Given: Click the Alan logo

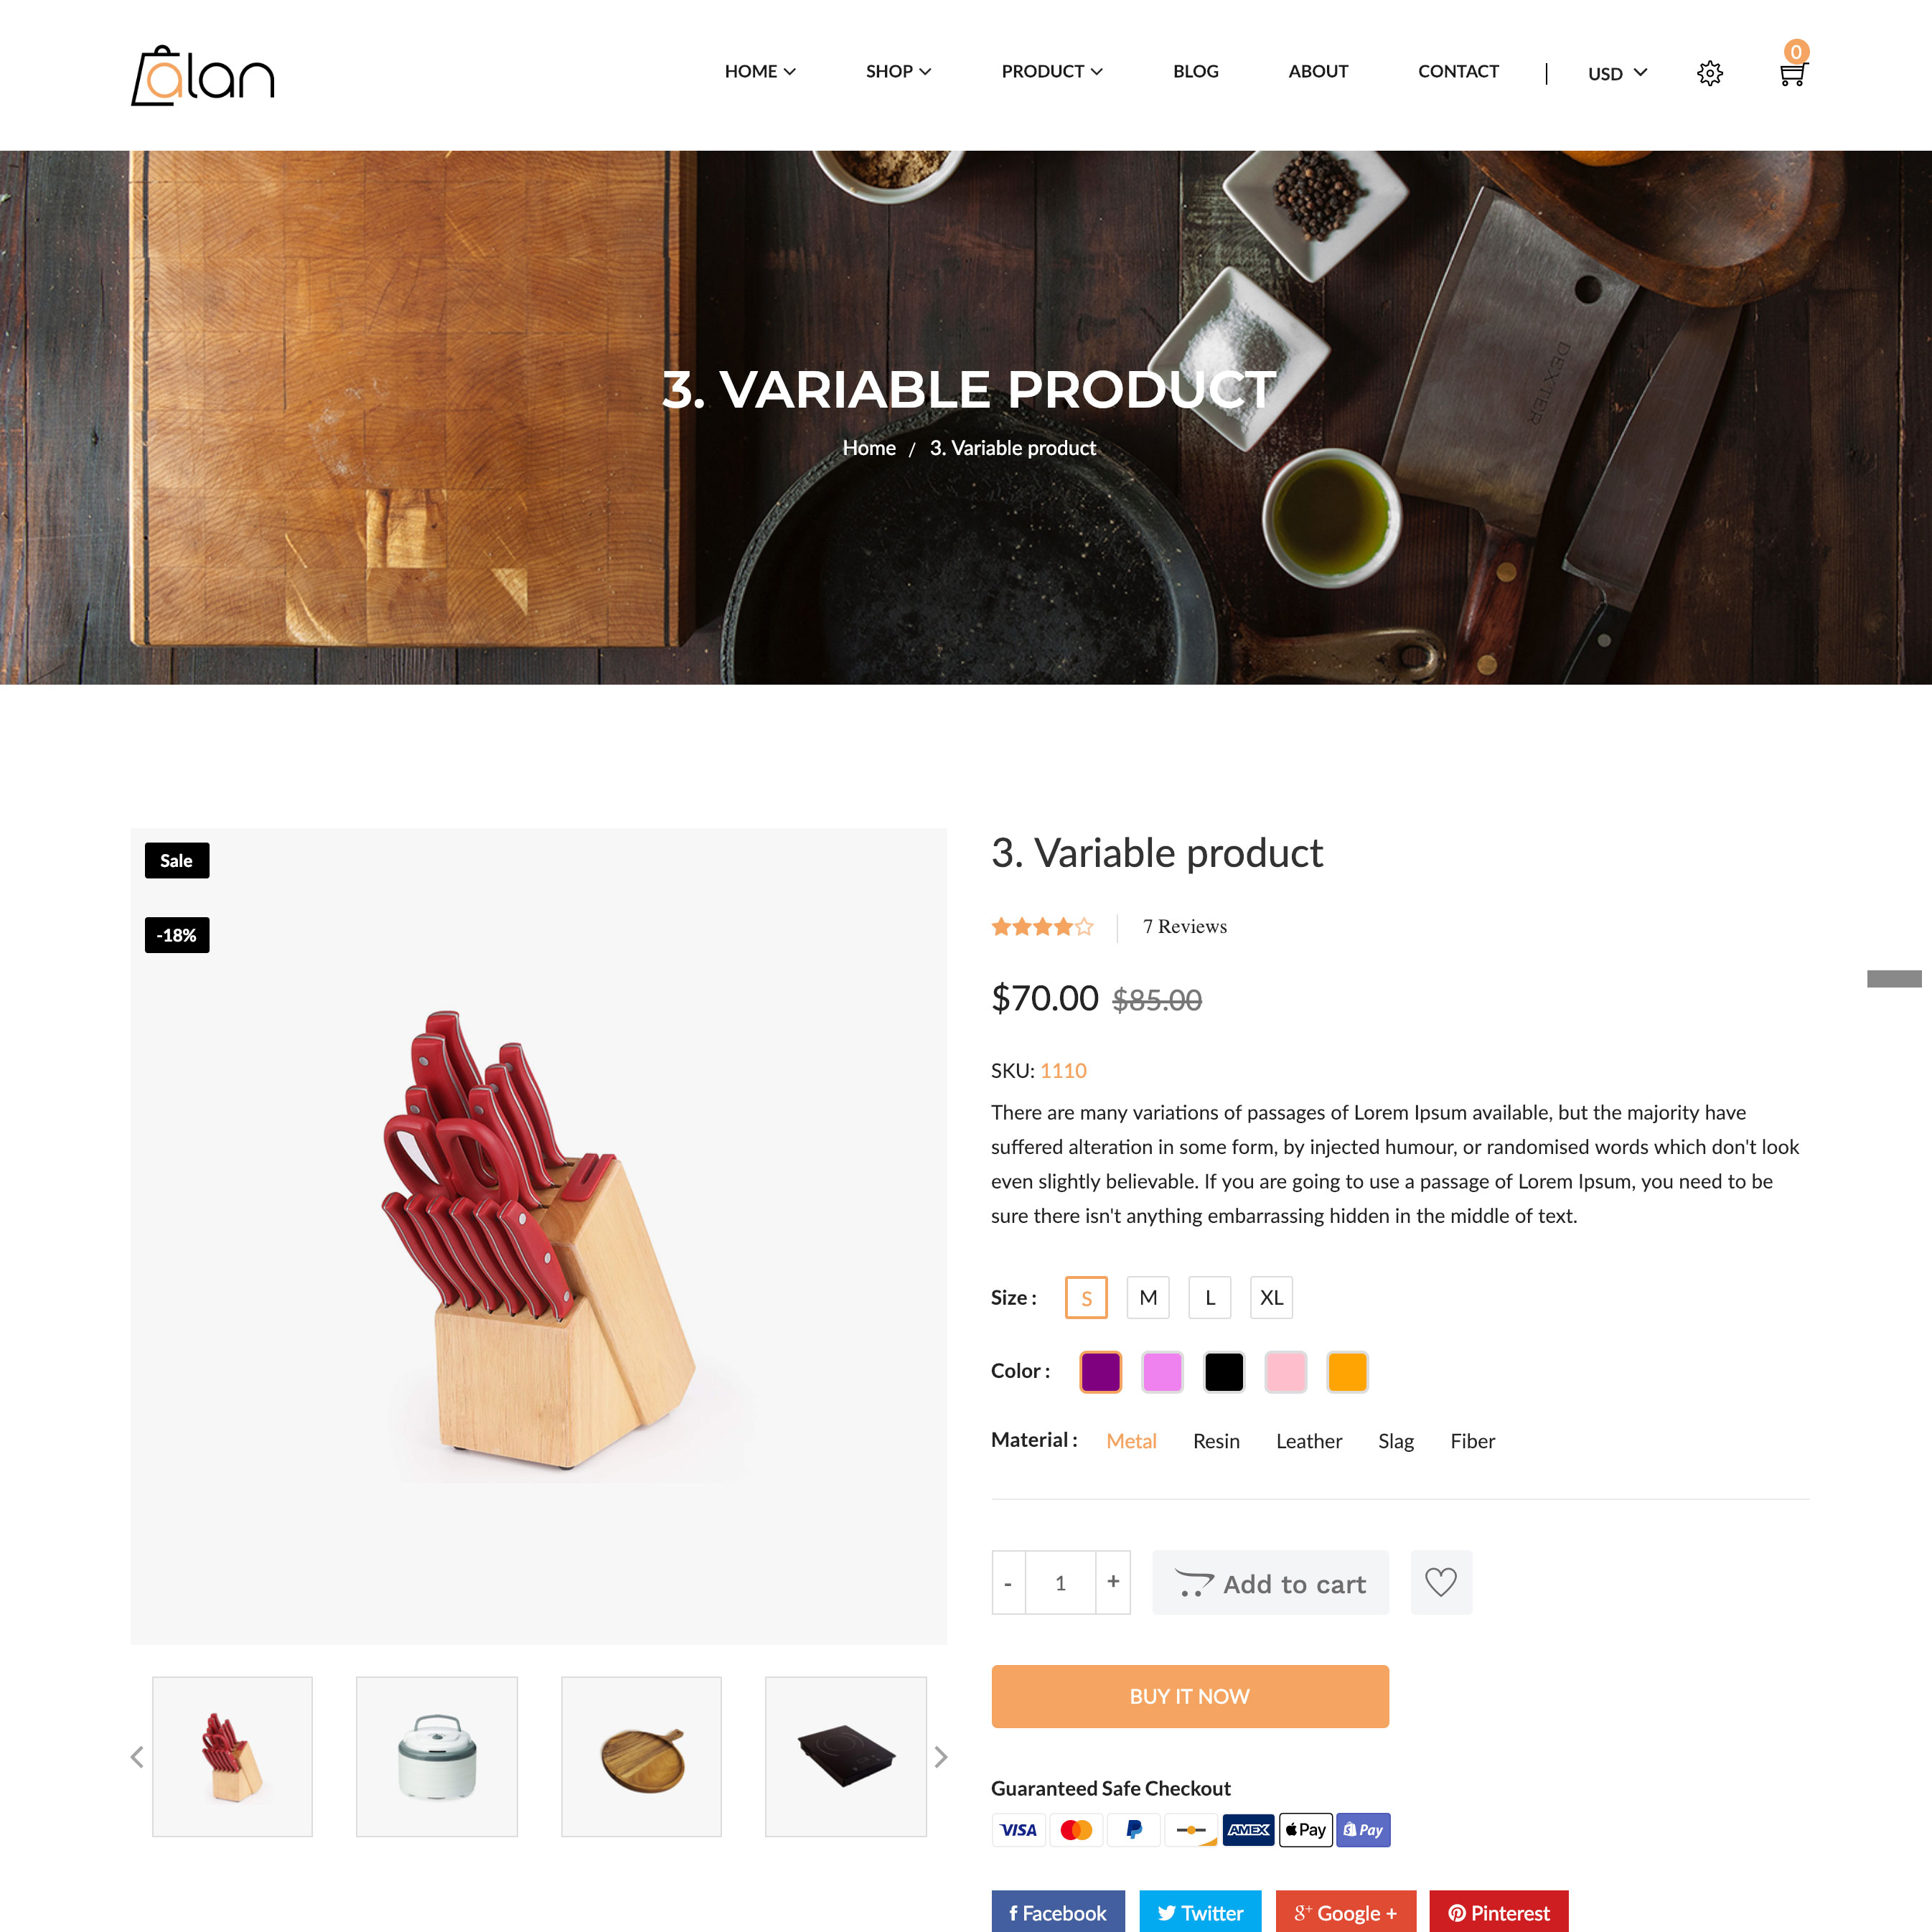Looking at the screenshot, I should 203,75.
